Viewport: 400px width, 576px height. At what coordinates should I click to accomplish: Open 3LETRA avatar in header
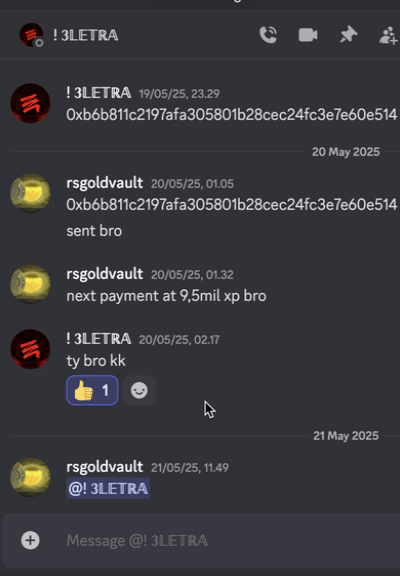pyautogui.click(x=31, y=35)
